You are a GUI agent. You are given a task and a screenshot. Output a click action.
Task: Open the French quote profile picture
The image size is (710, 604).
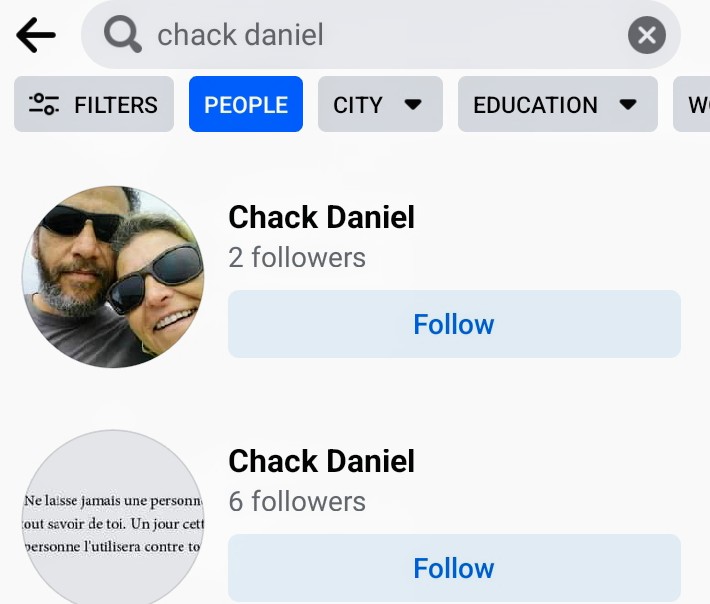(113, 517)
